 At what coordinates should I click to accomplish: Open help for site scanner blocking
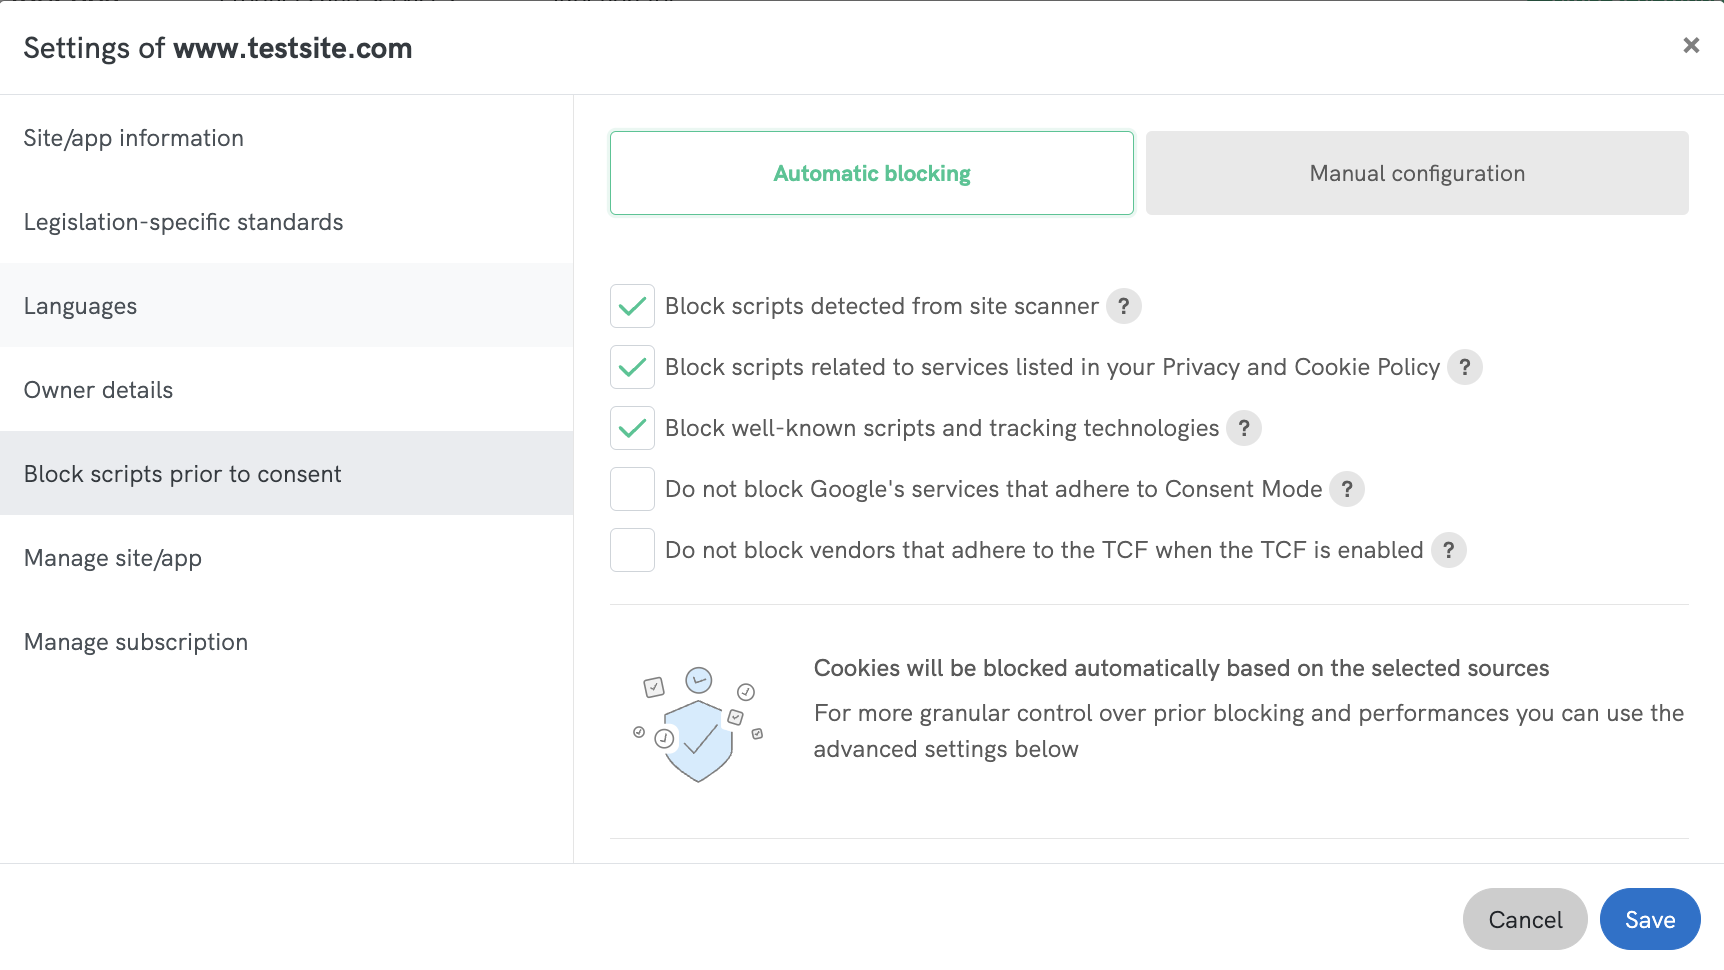1123,306
